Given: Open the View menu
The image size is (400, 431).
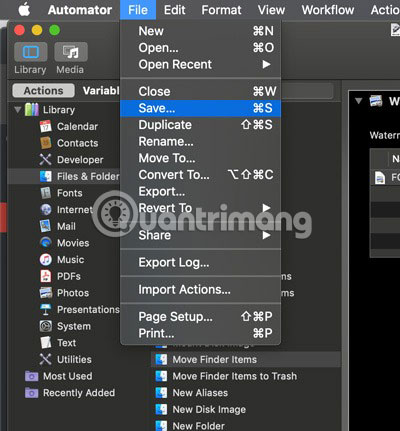Looking at the screenshot, I should click(x=271, y=10).
